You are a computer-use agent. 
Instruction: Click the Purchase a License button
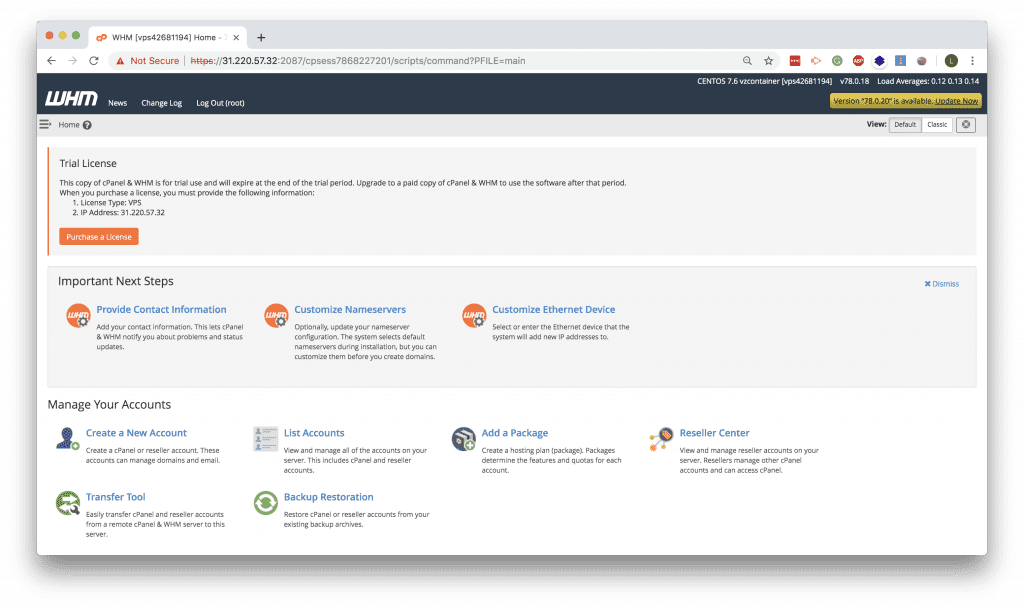coord(100,236)
